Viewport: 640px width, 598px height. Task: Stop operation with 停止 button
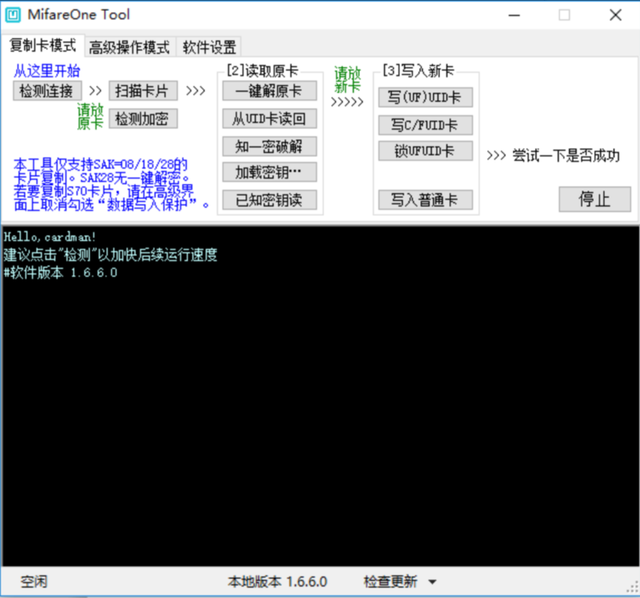point(595,199)
